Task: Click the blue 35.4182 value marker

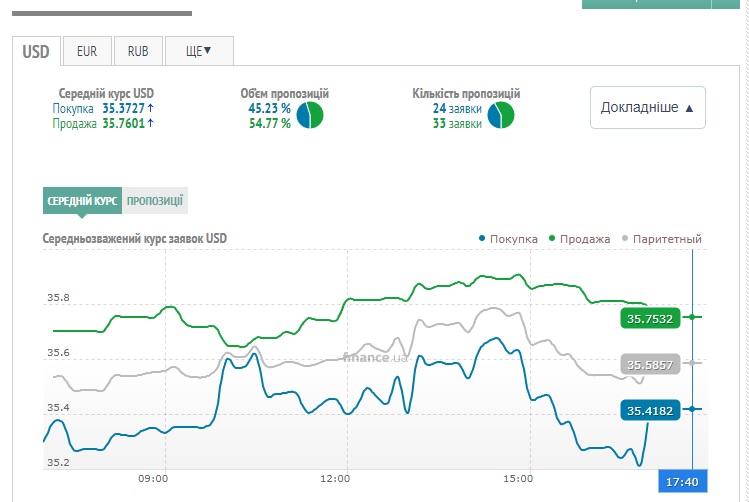Action: (x=649, y=410)
